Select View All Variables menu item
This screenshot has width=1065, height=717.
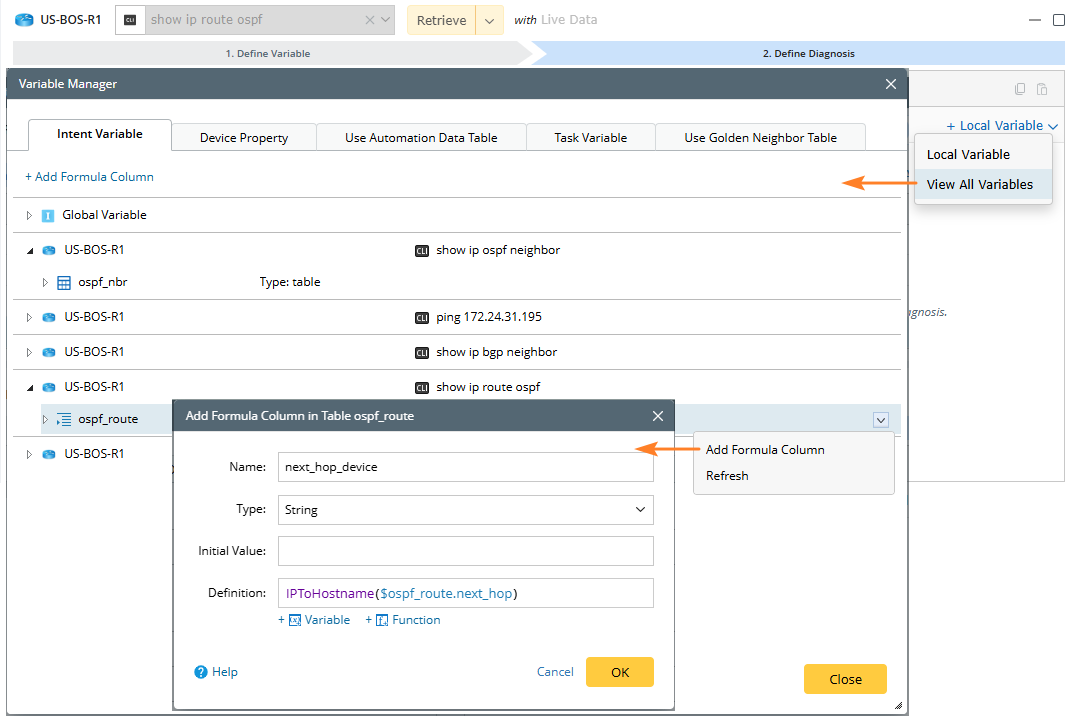pos(979,184)
